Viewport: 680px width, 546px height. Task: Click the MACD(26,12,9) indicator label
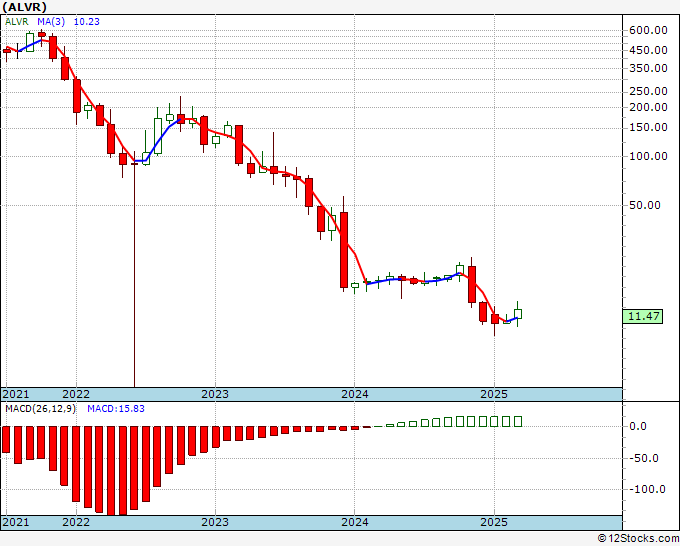pyautogui.click(x=40, y=409)
